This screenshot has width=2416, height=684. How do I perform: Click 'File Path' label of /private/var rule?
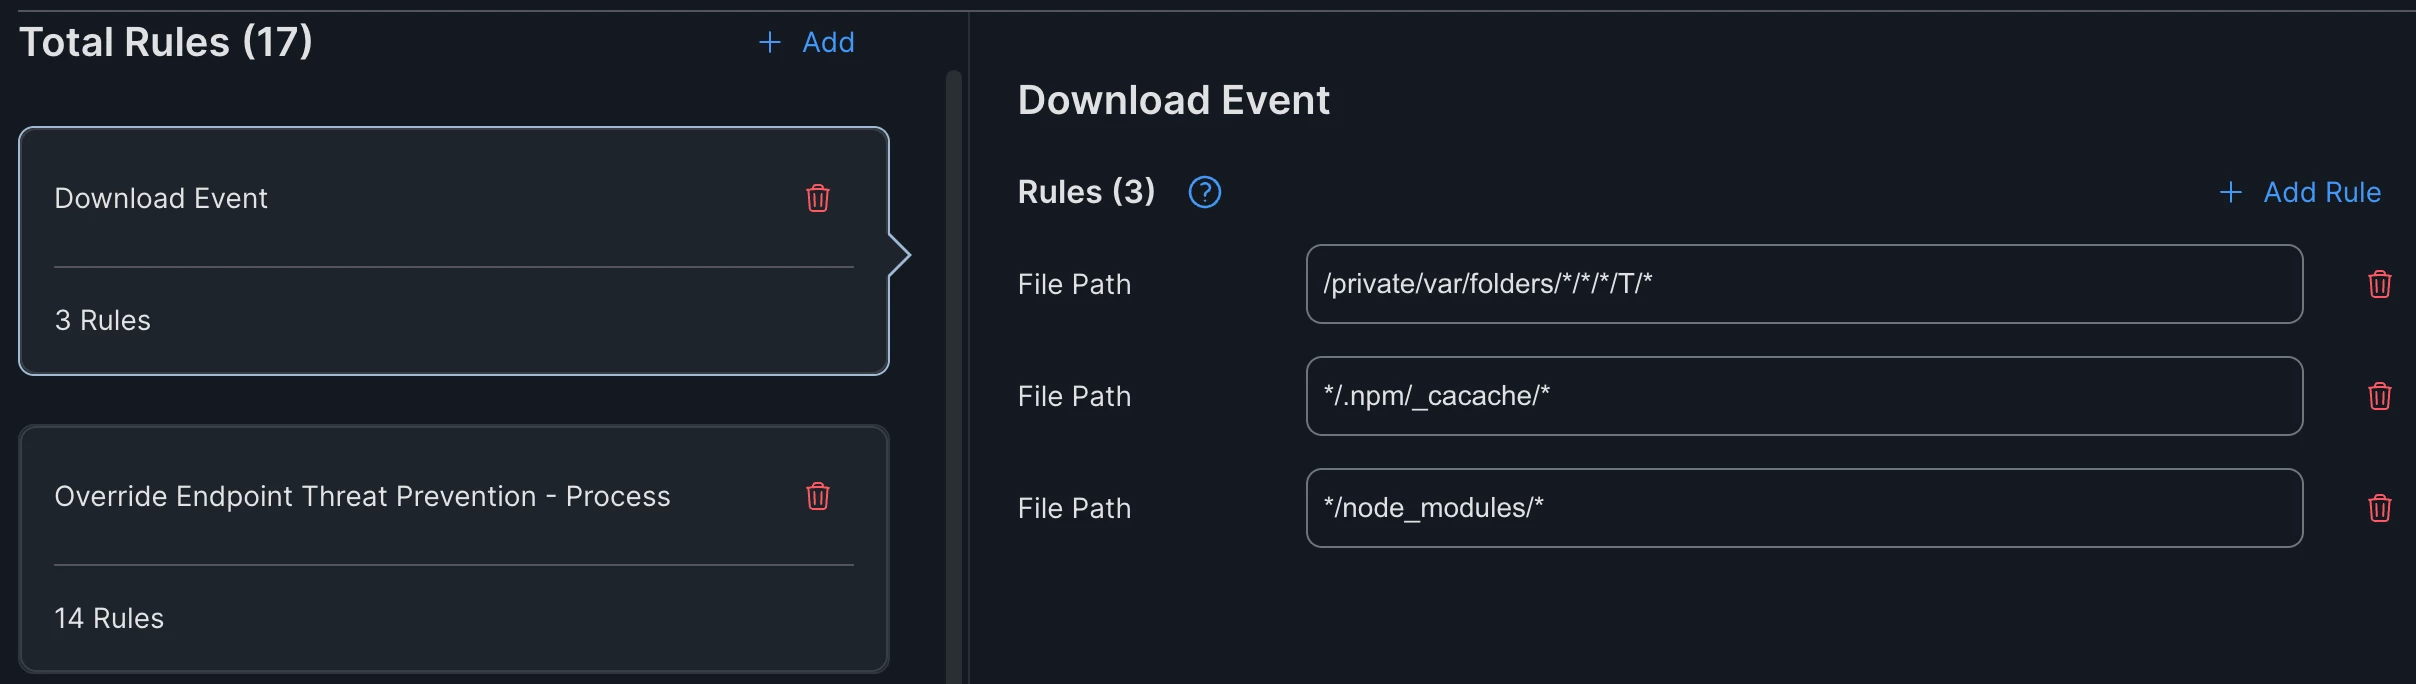tap(1074, 284)
